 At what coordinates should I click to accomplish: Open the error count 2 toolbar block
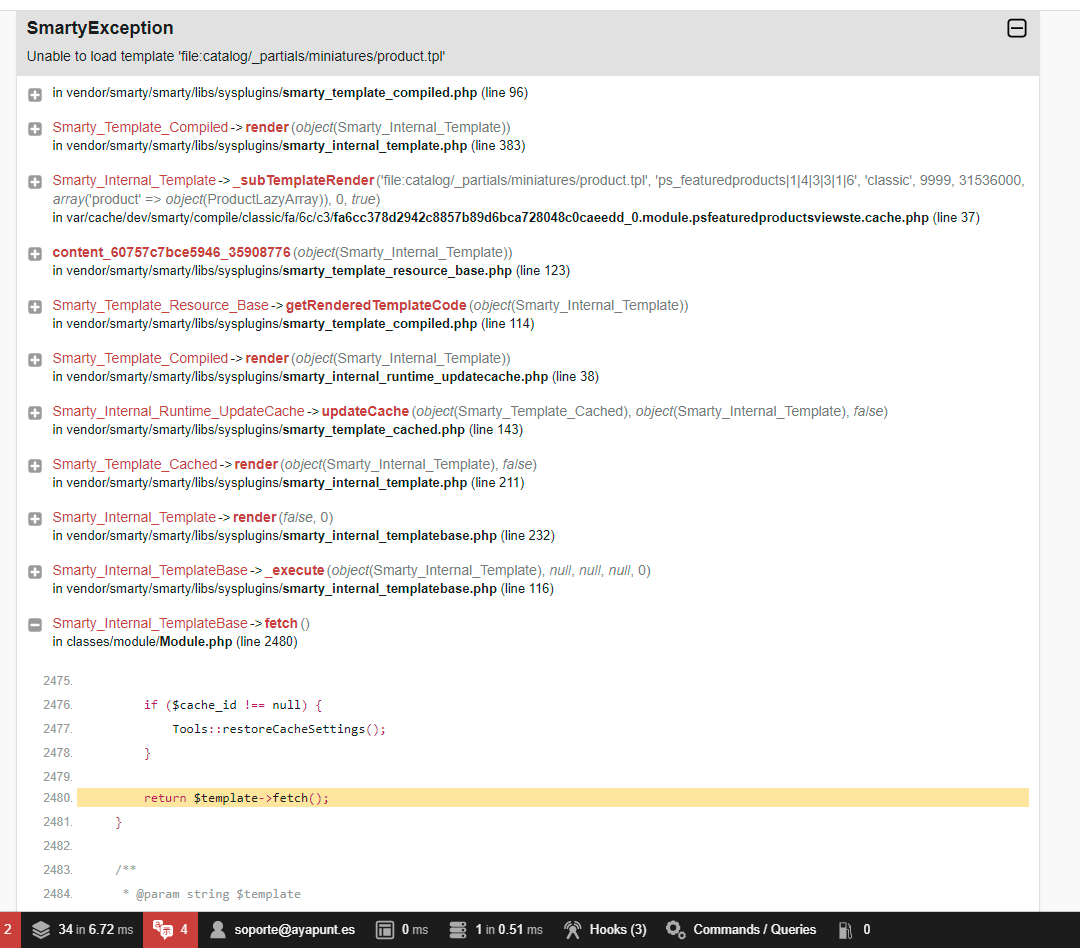point(8,929)
